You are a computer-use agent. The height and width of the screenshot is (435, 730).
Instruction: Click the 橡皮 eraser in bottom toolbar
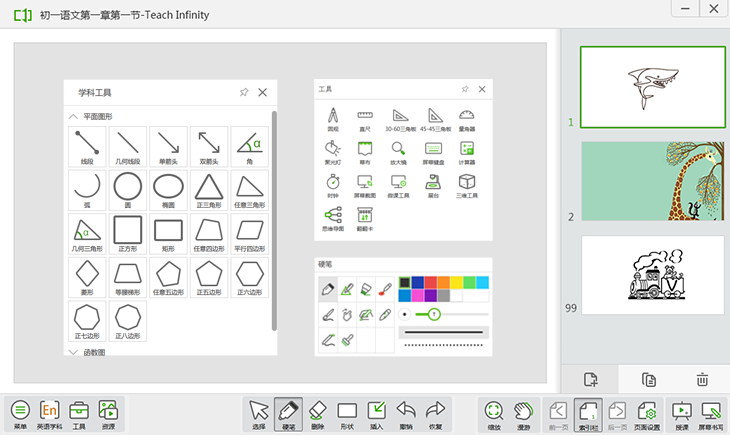coord(318,413)
